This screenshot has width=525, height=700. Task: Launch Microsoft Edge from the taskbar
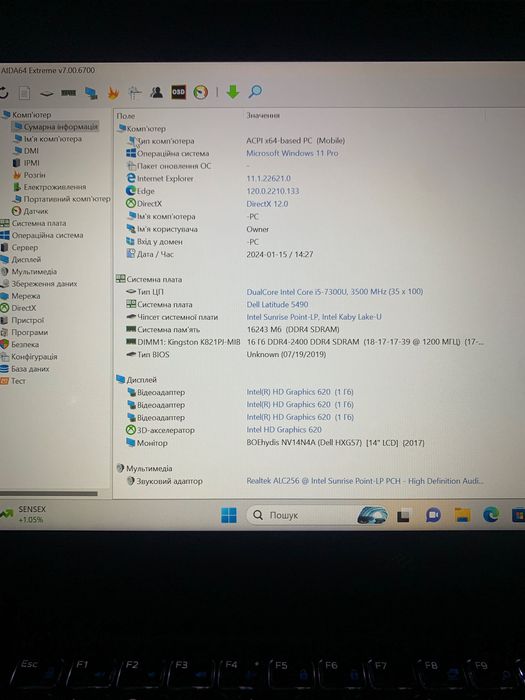tap(491, 515)
